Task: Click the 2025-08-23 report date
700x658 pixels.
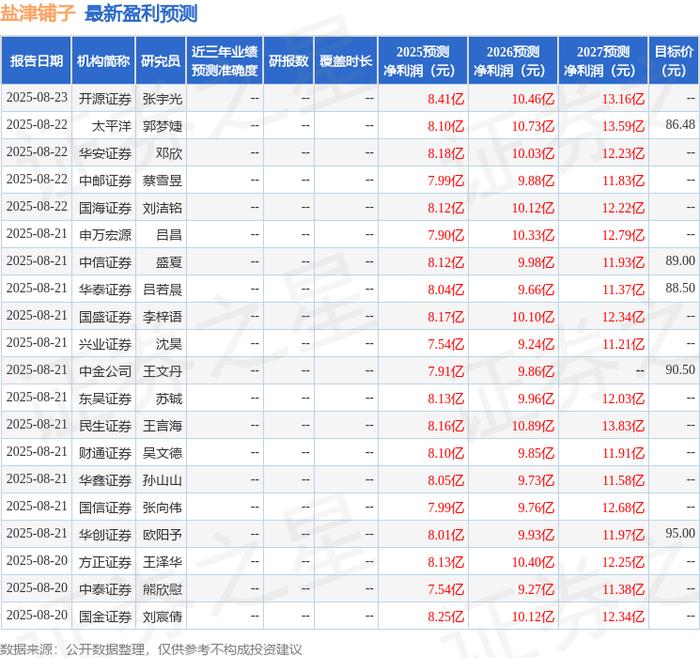Action: (x=37, y=97)
